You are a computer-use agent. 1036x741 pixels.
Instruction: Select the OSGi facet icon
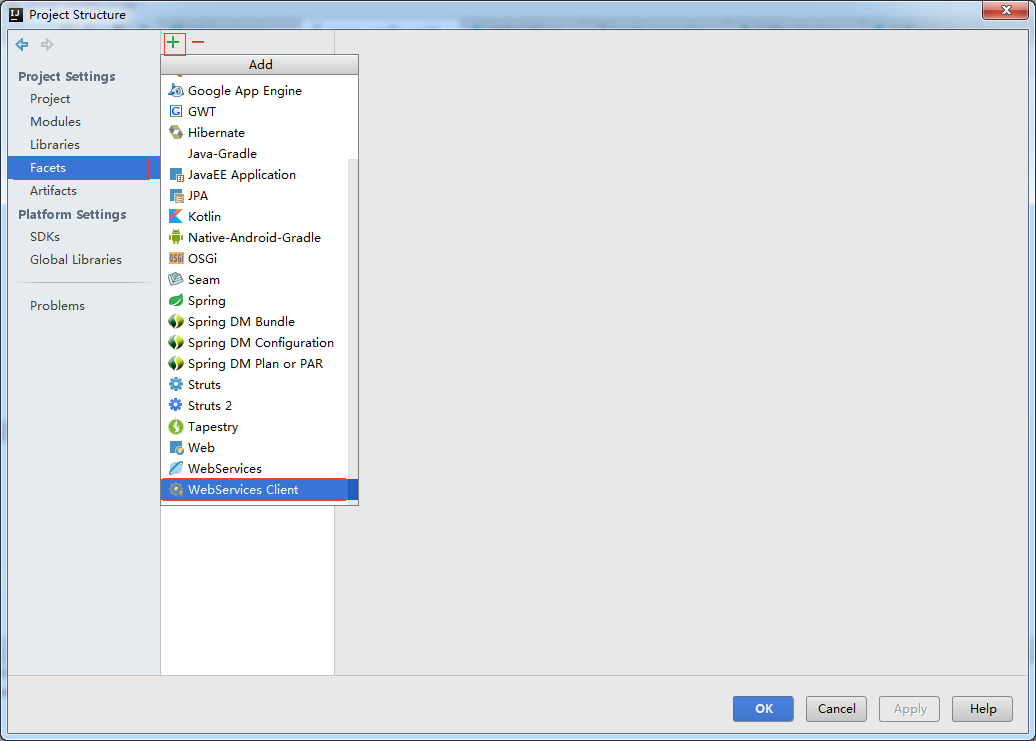(176, 258)
